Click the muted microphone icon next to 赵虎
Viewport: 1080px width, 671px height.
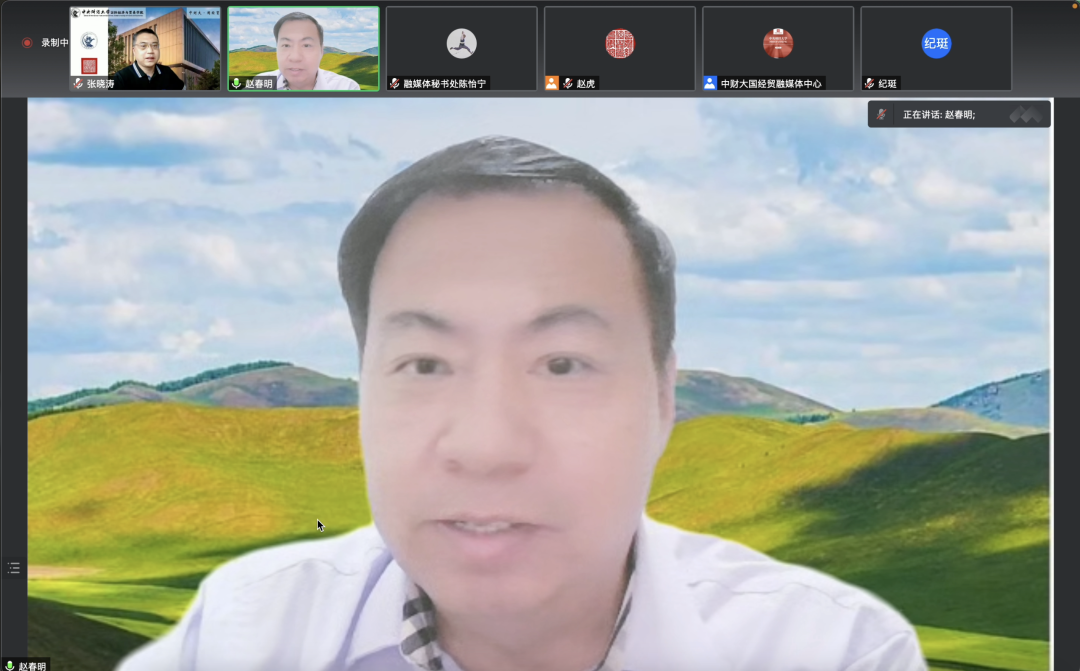pos(568,84)
